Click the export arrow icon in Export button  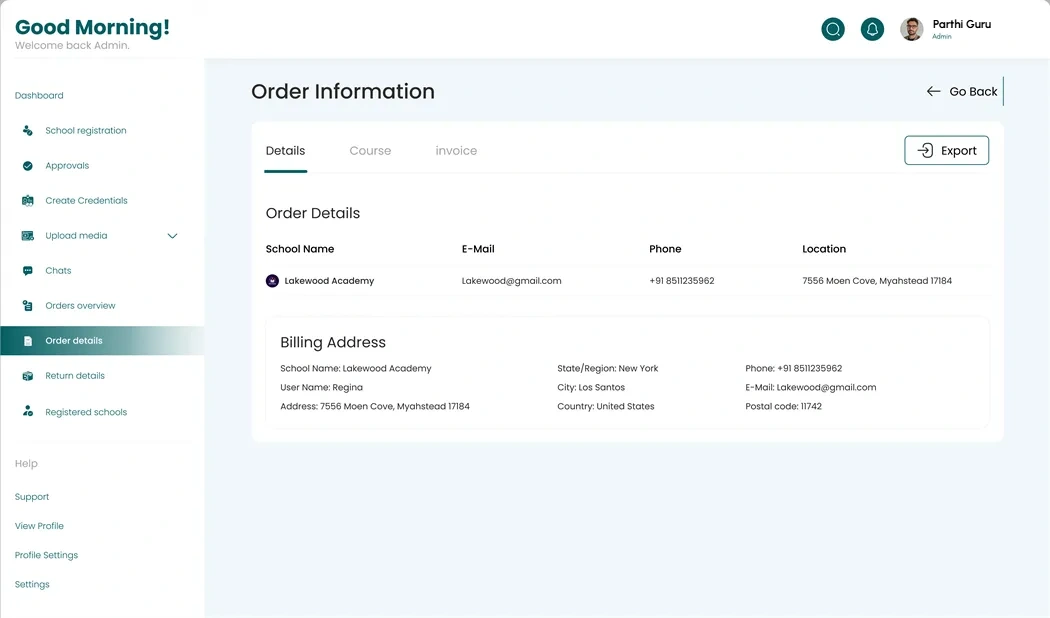point(925,150)
